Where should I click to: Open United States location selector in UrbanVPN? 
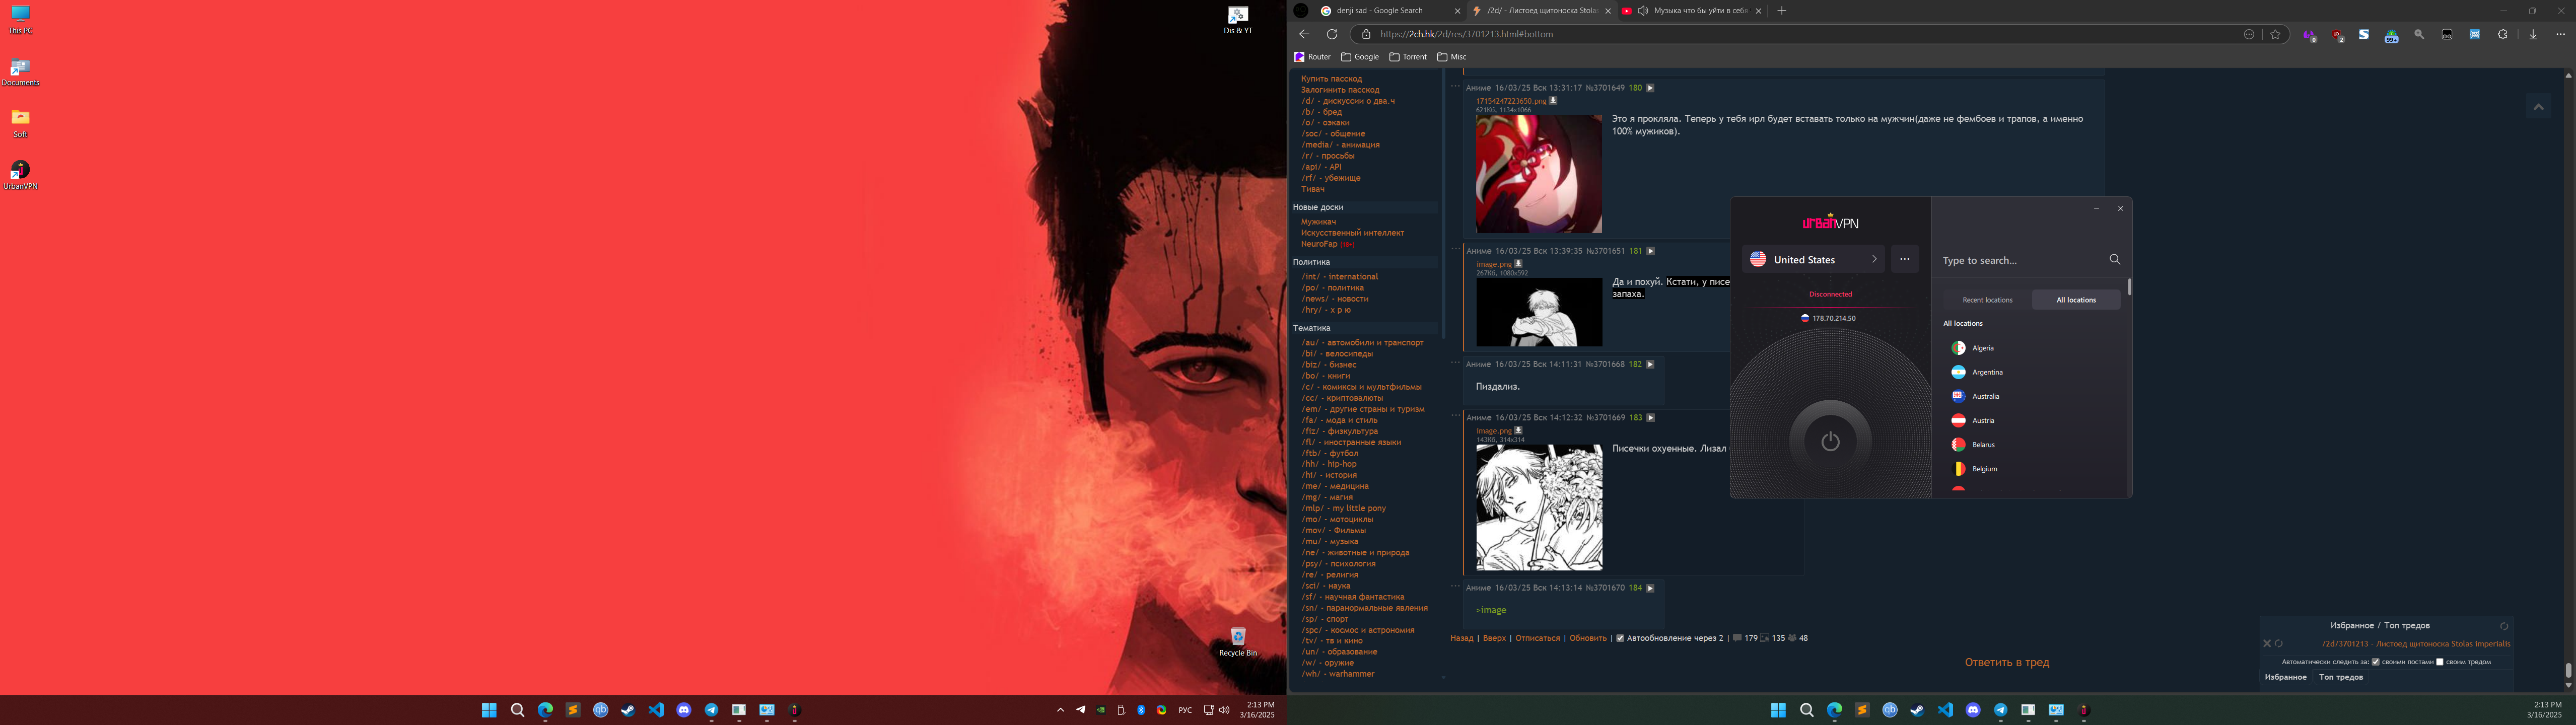tap(1813, 259)
